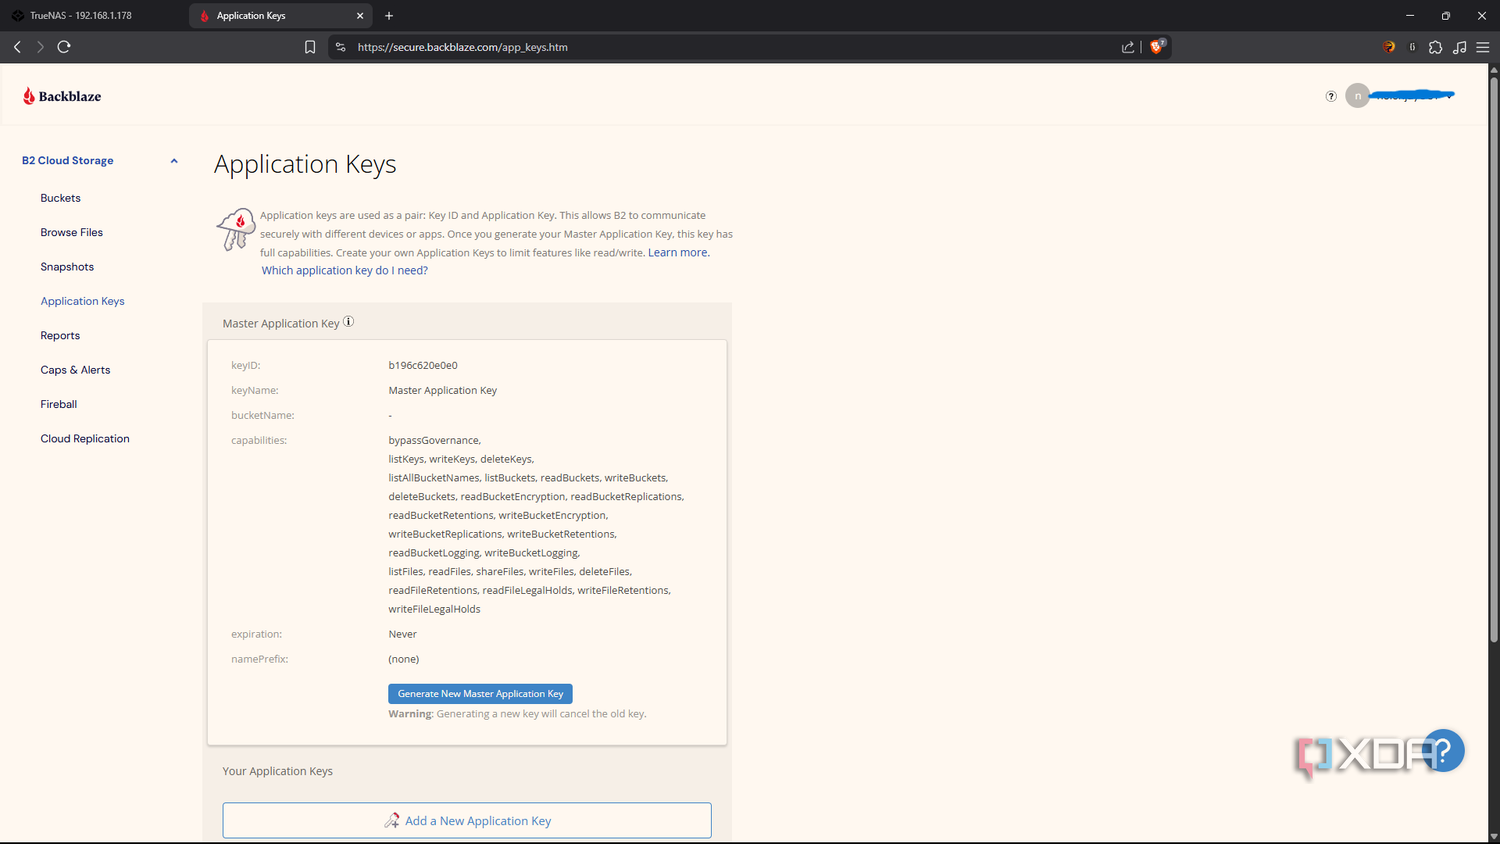1500x844 pixels.
Task: Open 'Which application key do I need?'
Action: [344, 271]
